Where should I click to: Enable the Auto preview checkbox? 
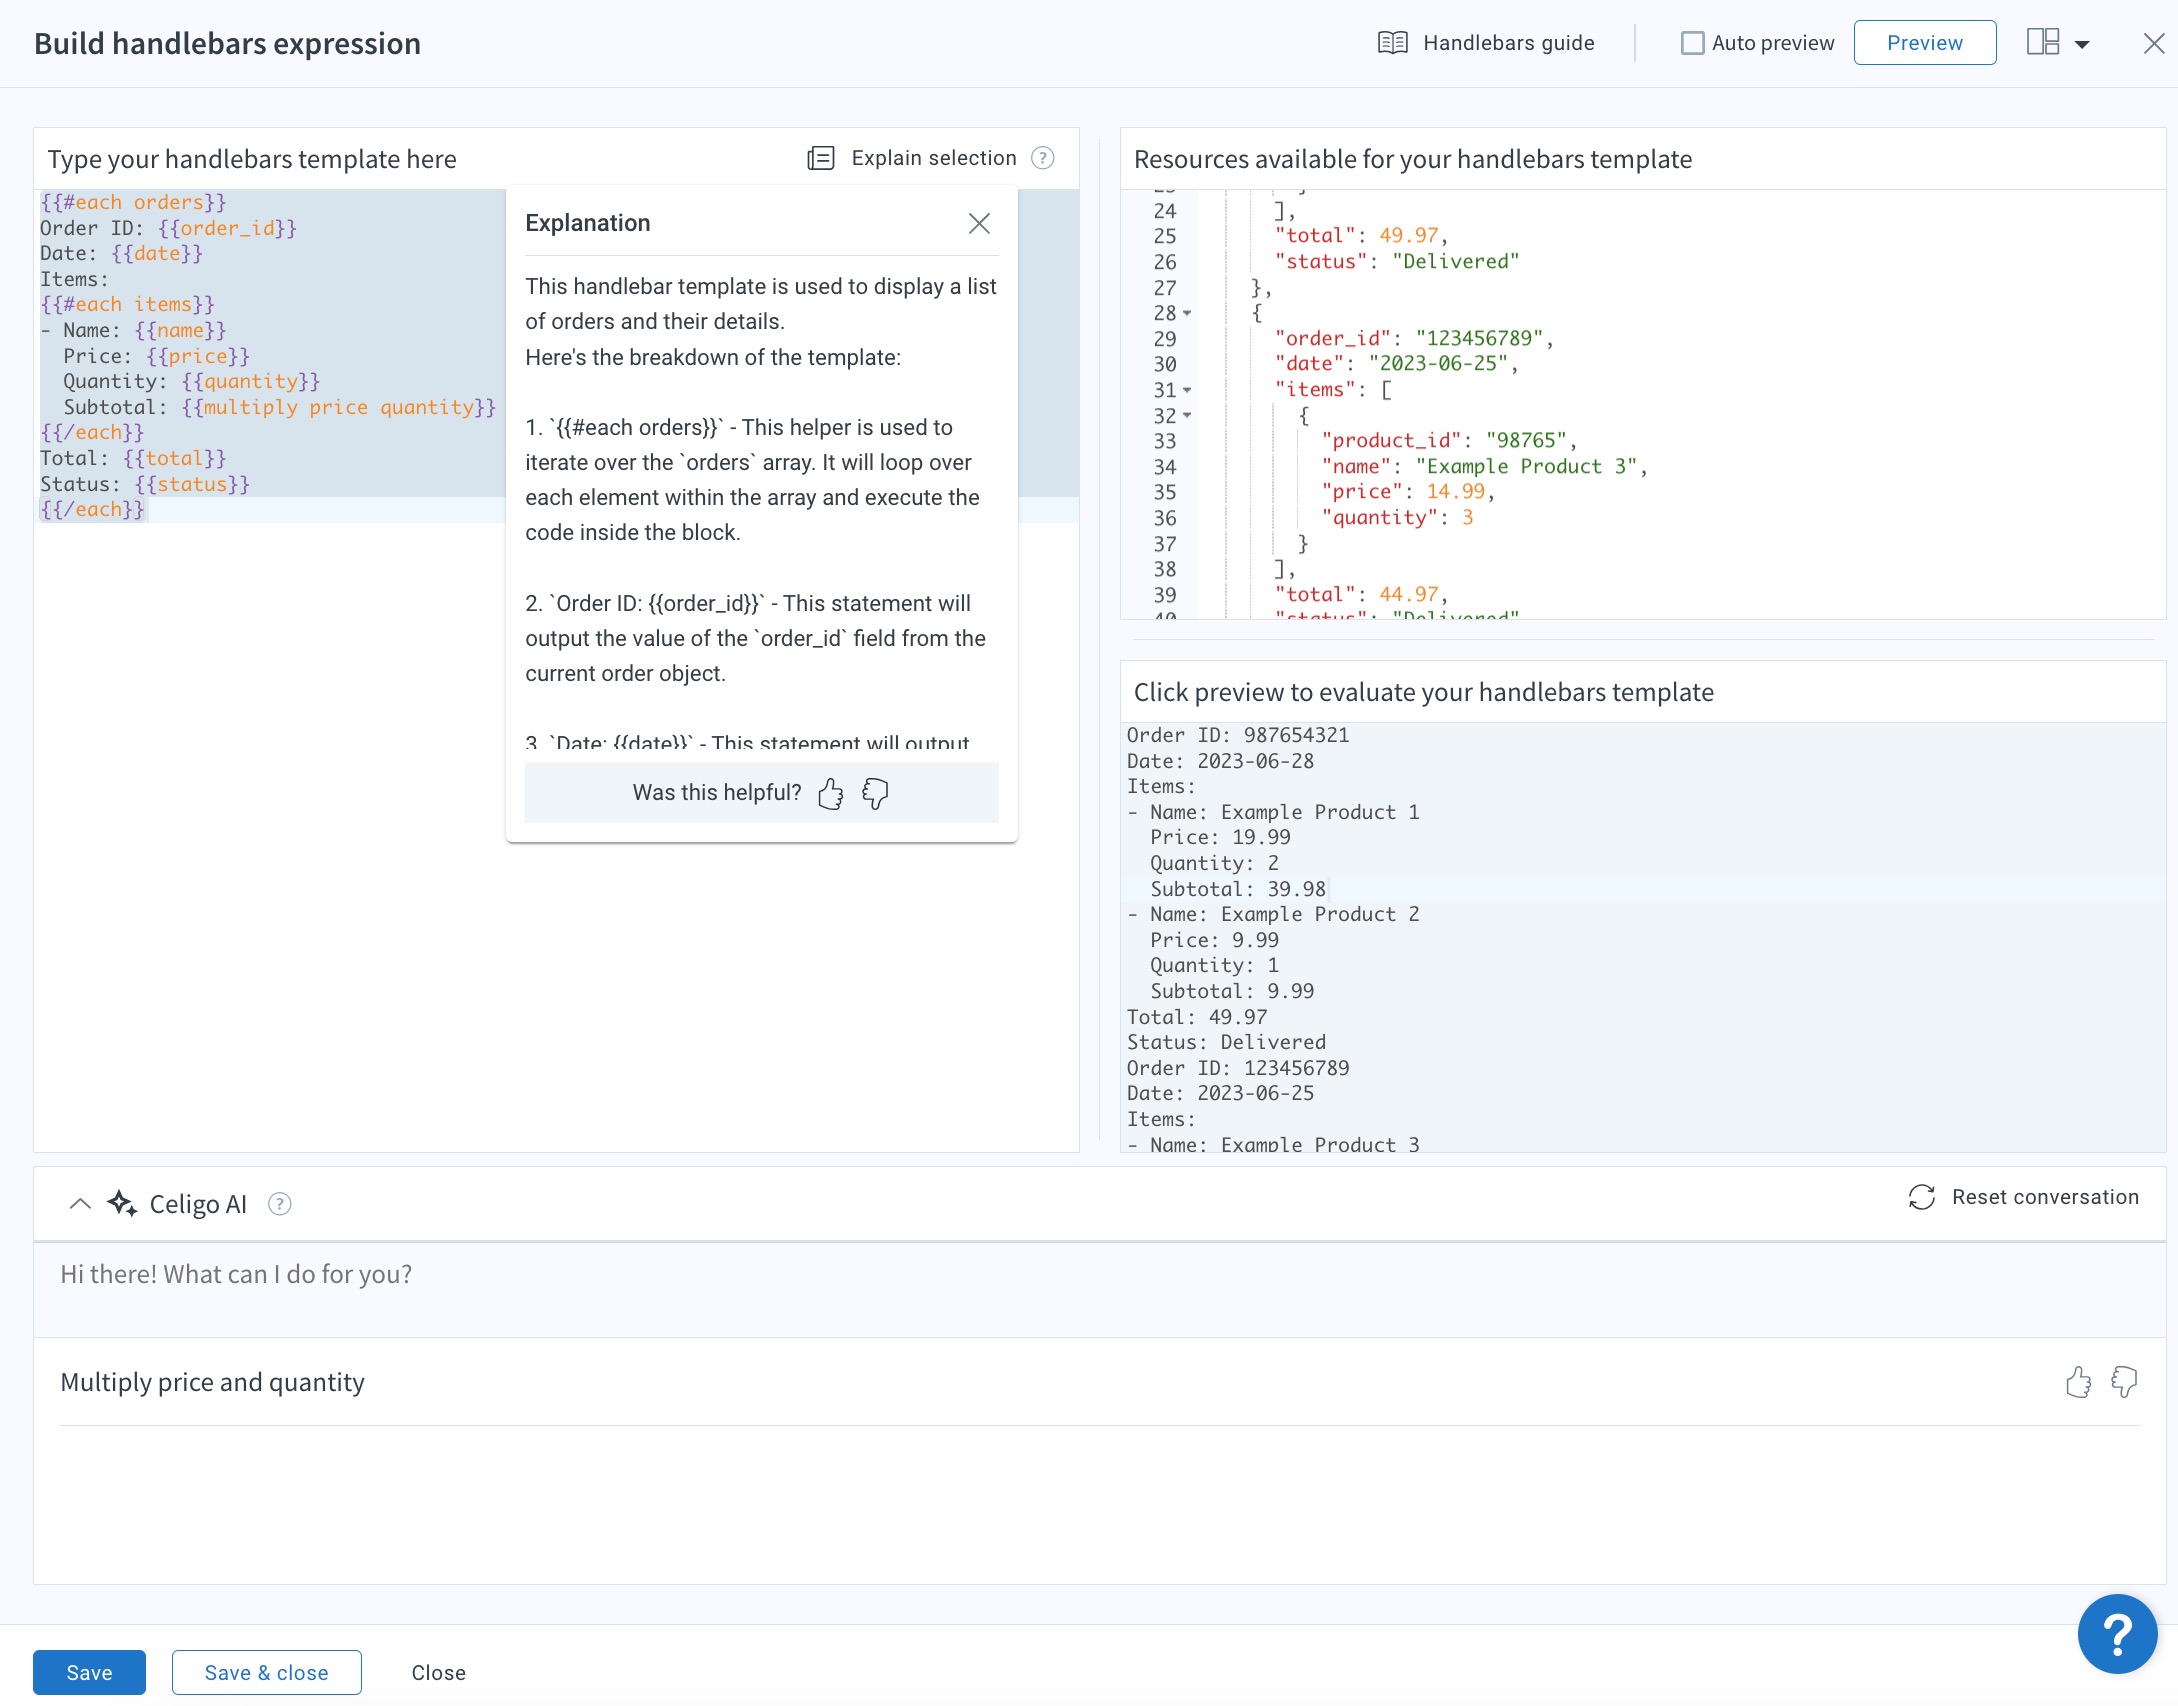coord(1692,43)
